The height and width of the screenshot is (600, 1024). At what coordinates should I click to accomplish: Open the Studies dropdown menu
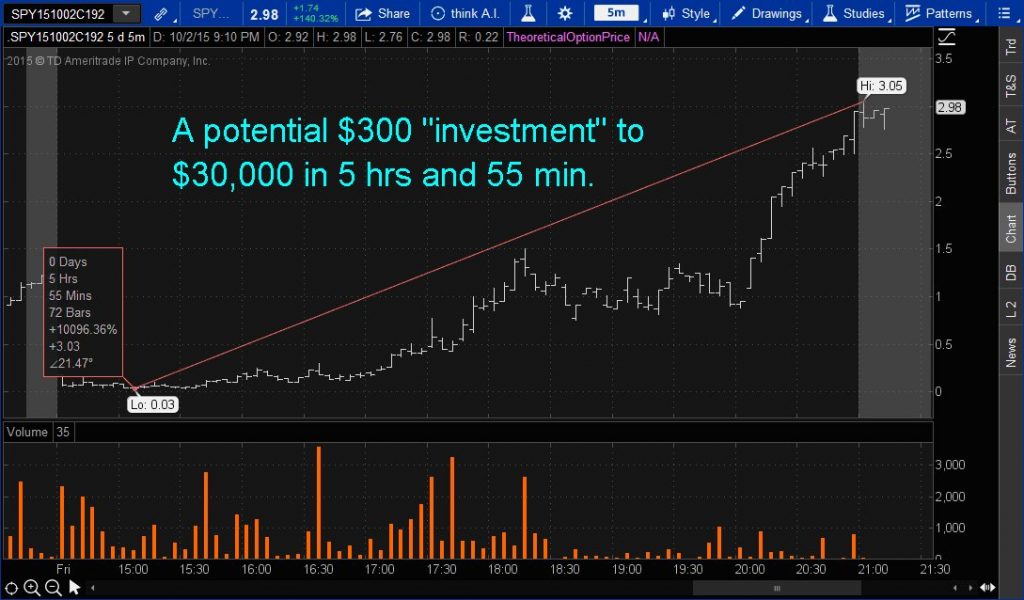pyautogui.click(x=854, y=13)
